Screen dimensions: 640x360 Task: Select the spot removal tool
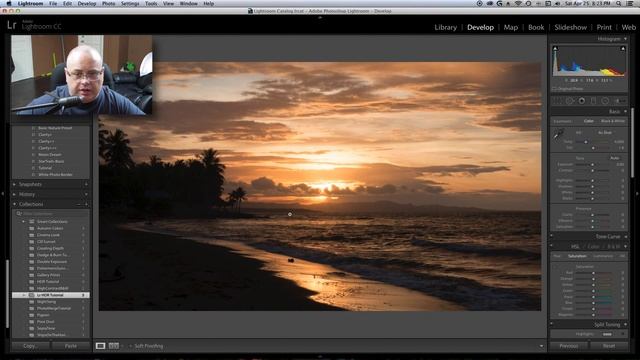(x=569, y=101)
